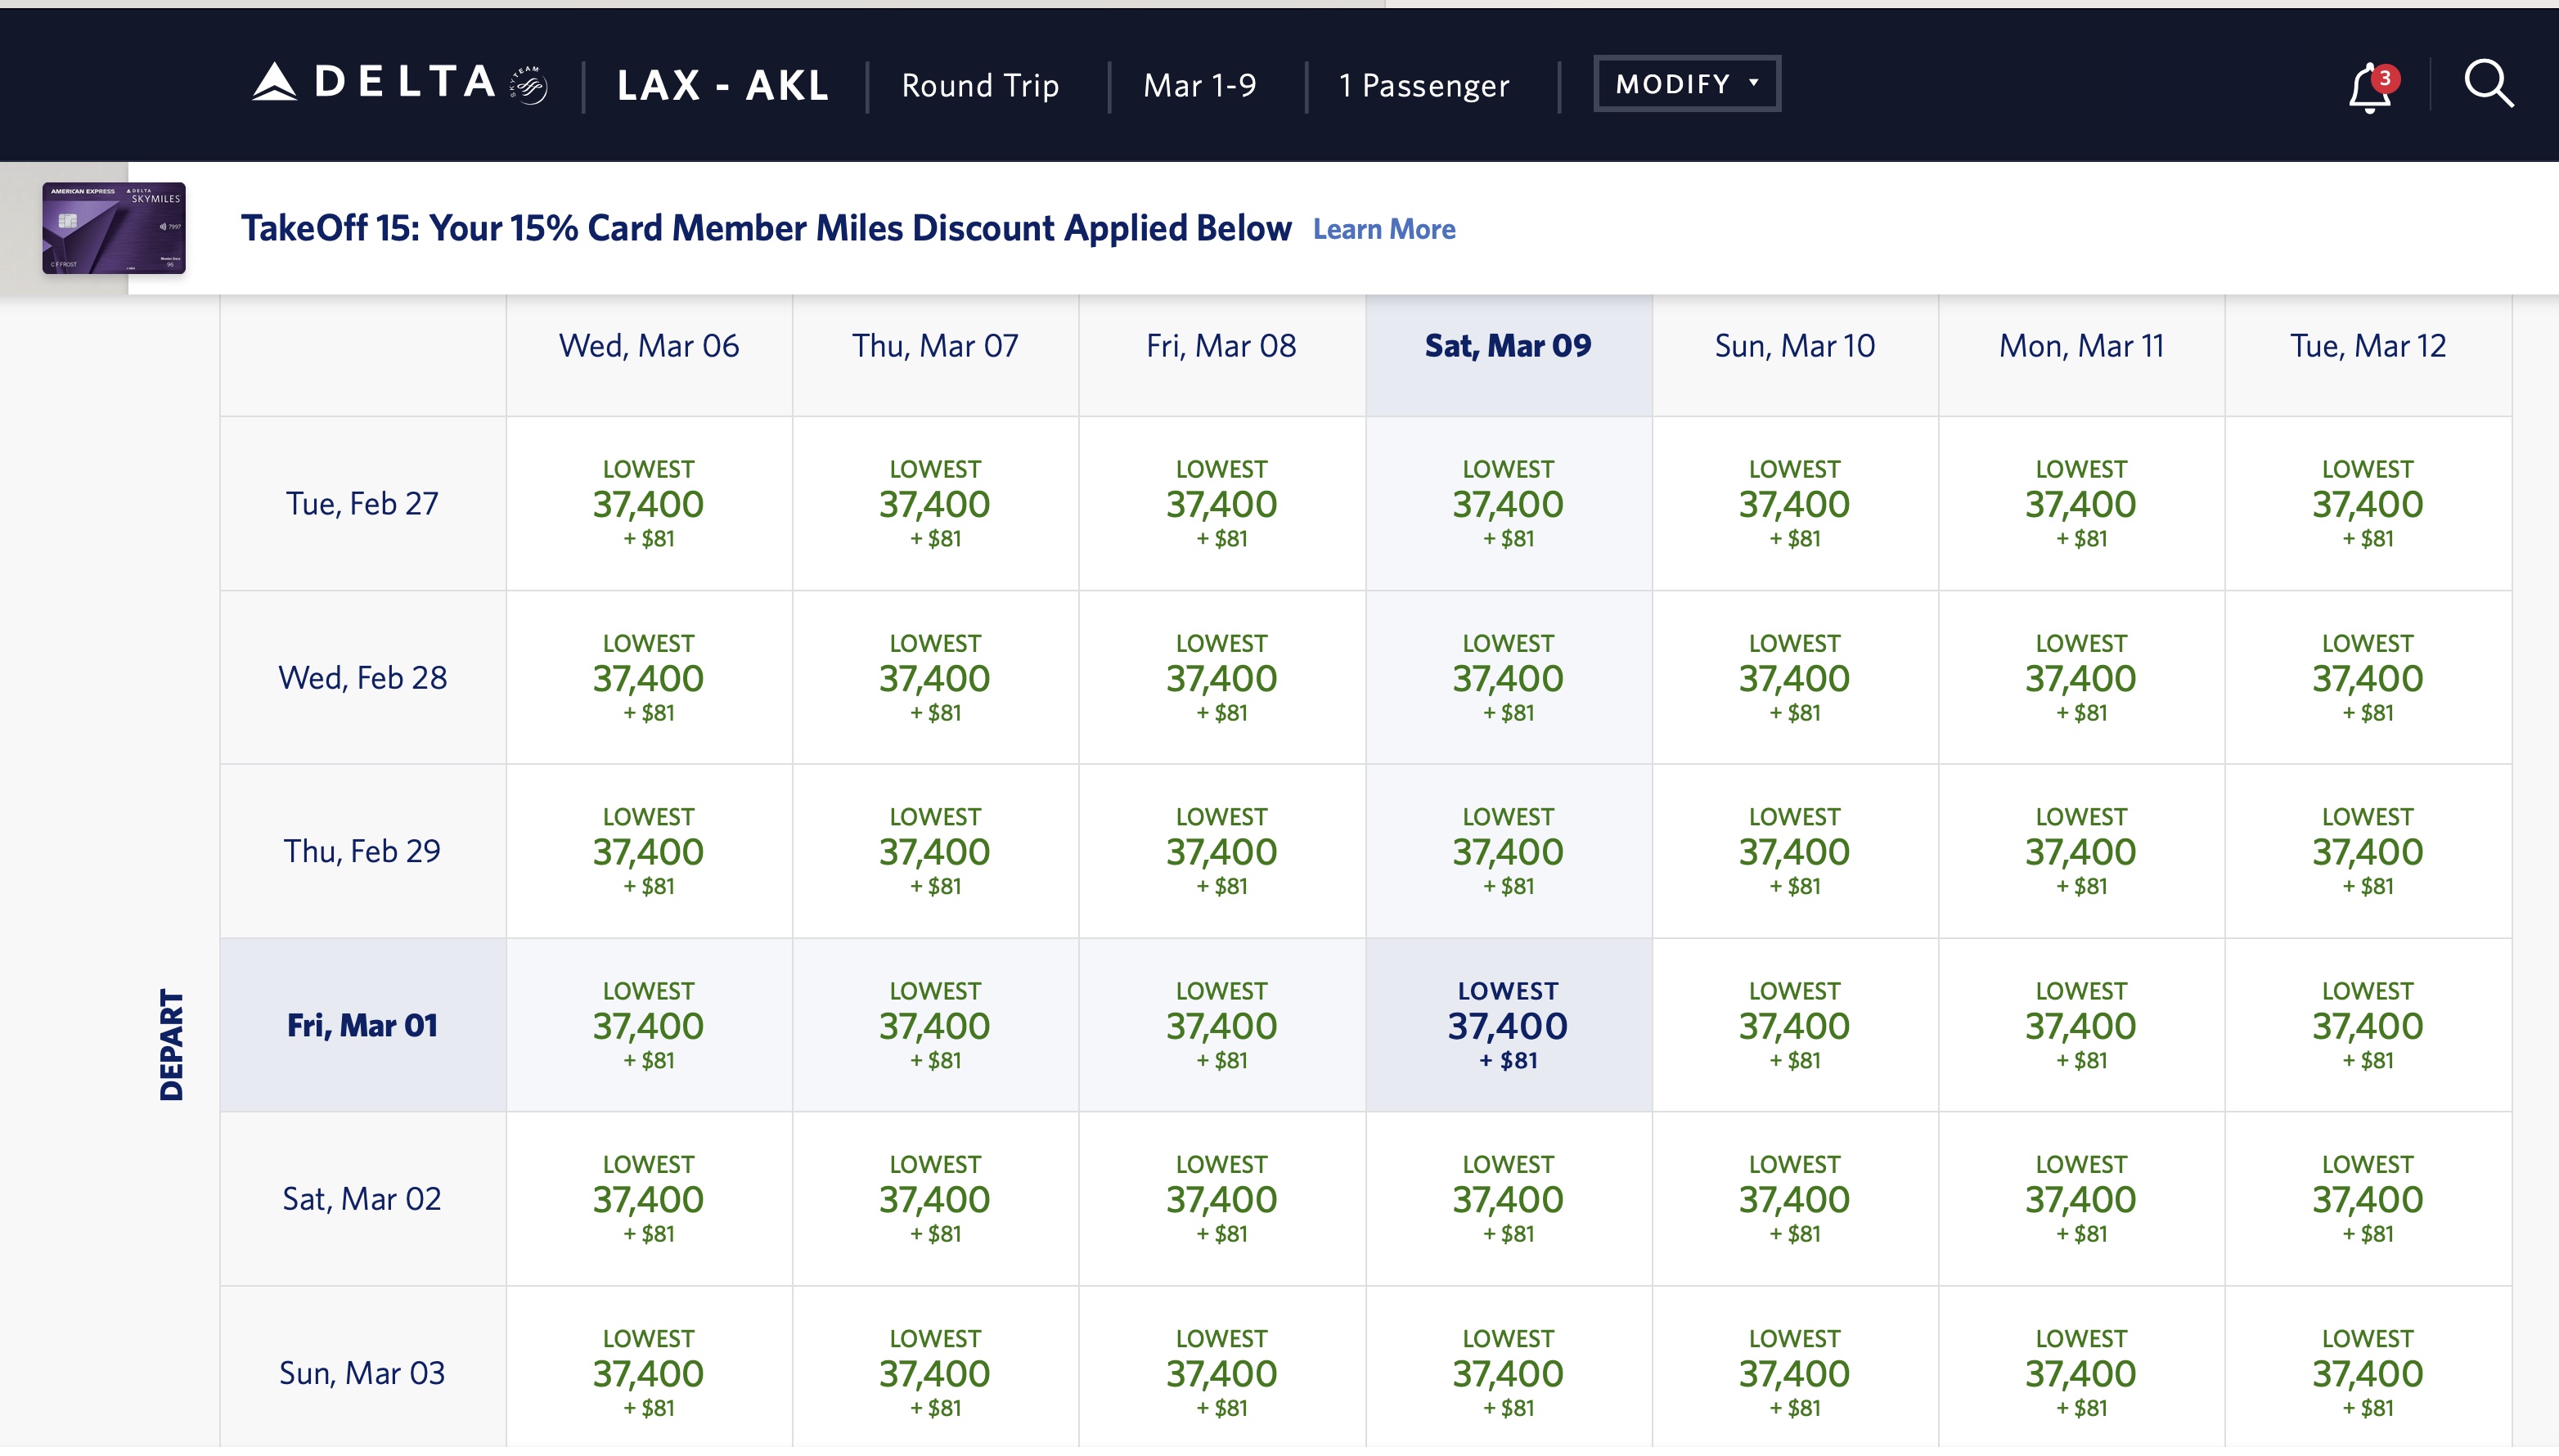2559x1456 pixels.
Task: Select the Sat, Mar 02 depart row header
Action: click(362, 1198)
